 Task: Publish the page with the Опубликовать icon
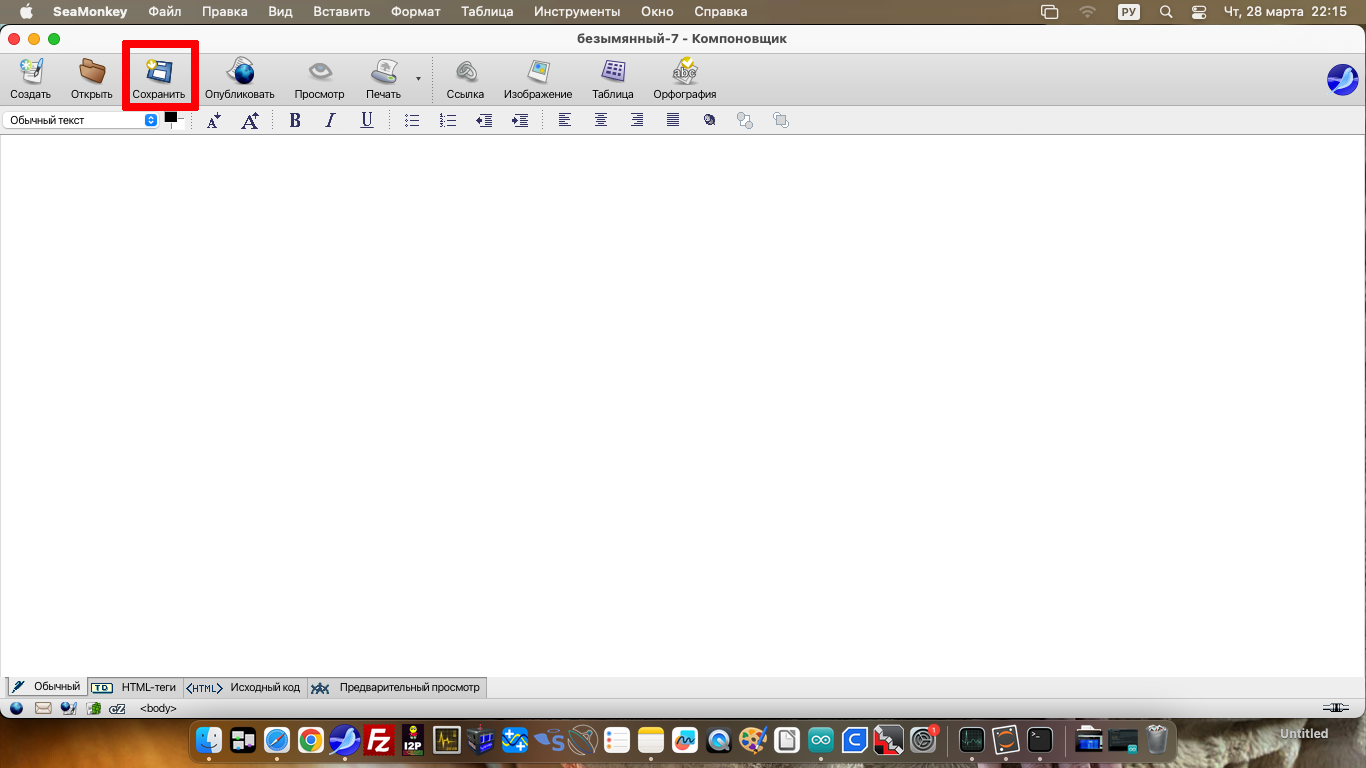pyautogui.click(x=240, y=77)
